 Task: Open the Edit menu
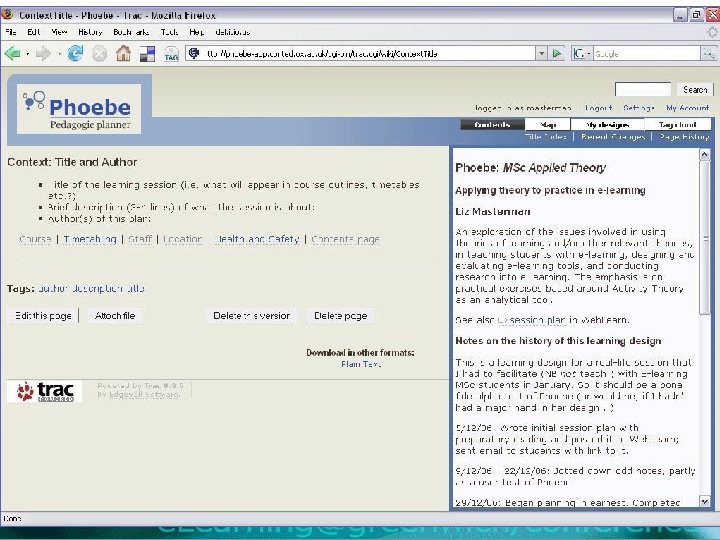click(x=34, y=32)
